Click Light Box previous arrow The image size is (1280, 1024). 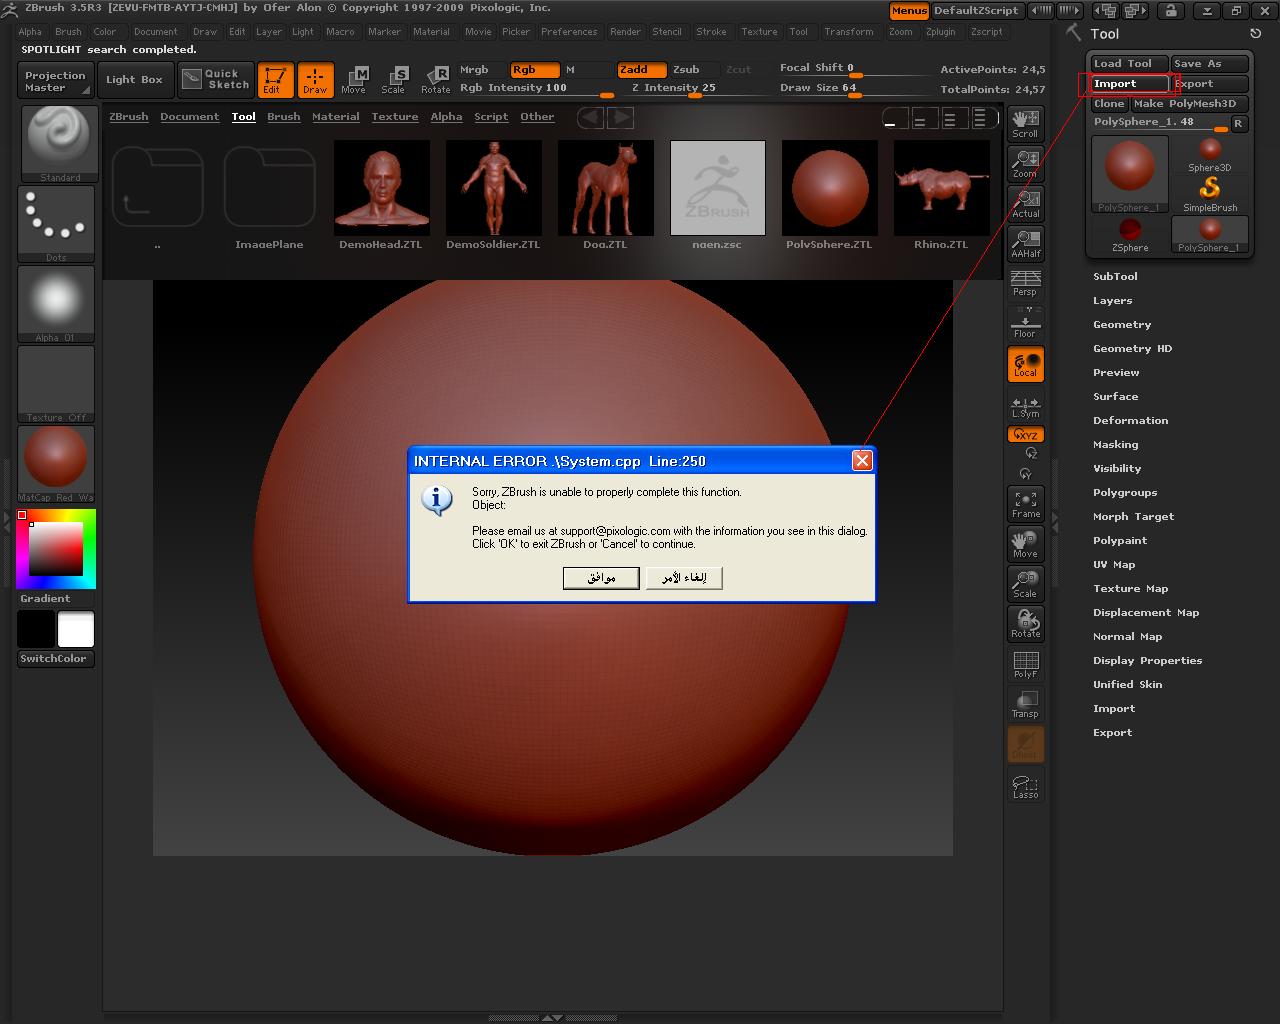(590, 117)
